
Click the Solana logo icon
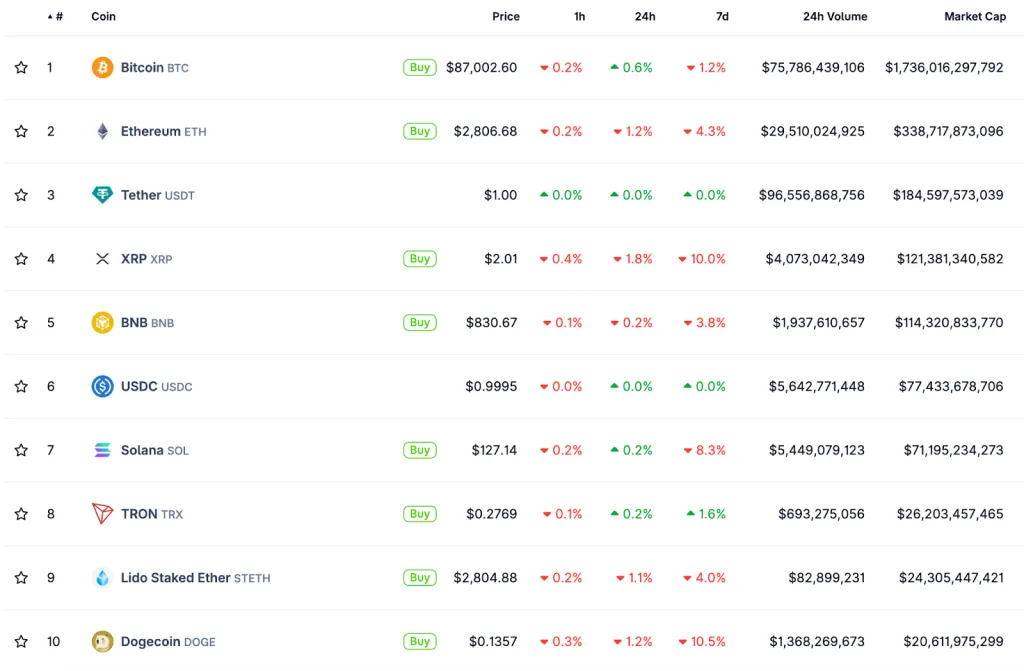(102, 450)
